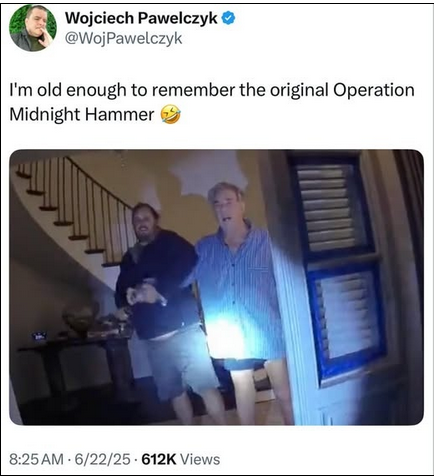The width and height of the screenshot is (434, 476).
Task: Click the blue verified checkmark badge
Action: coord(228,18)
